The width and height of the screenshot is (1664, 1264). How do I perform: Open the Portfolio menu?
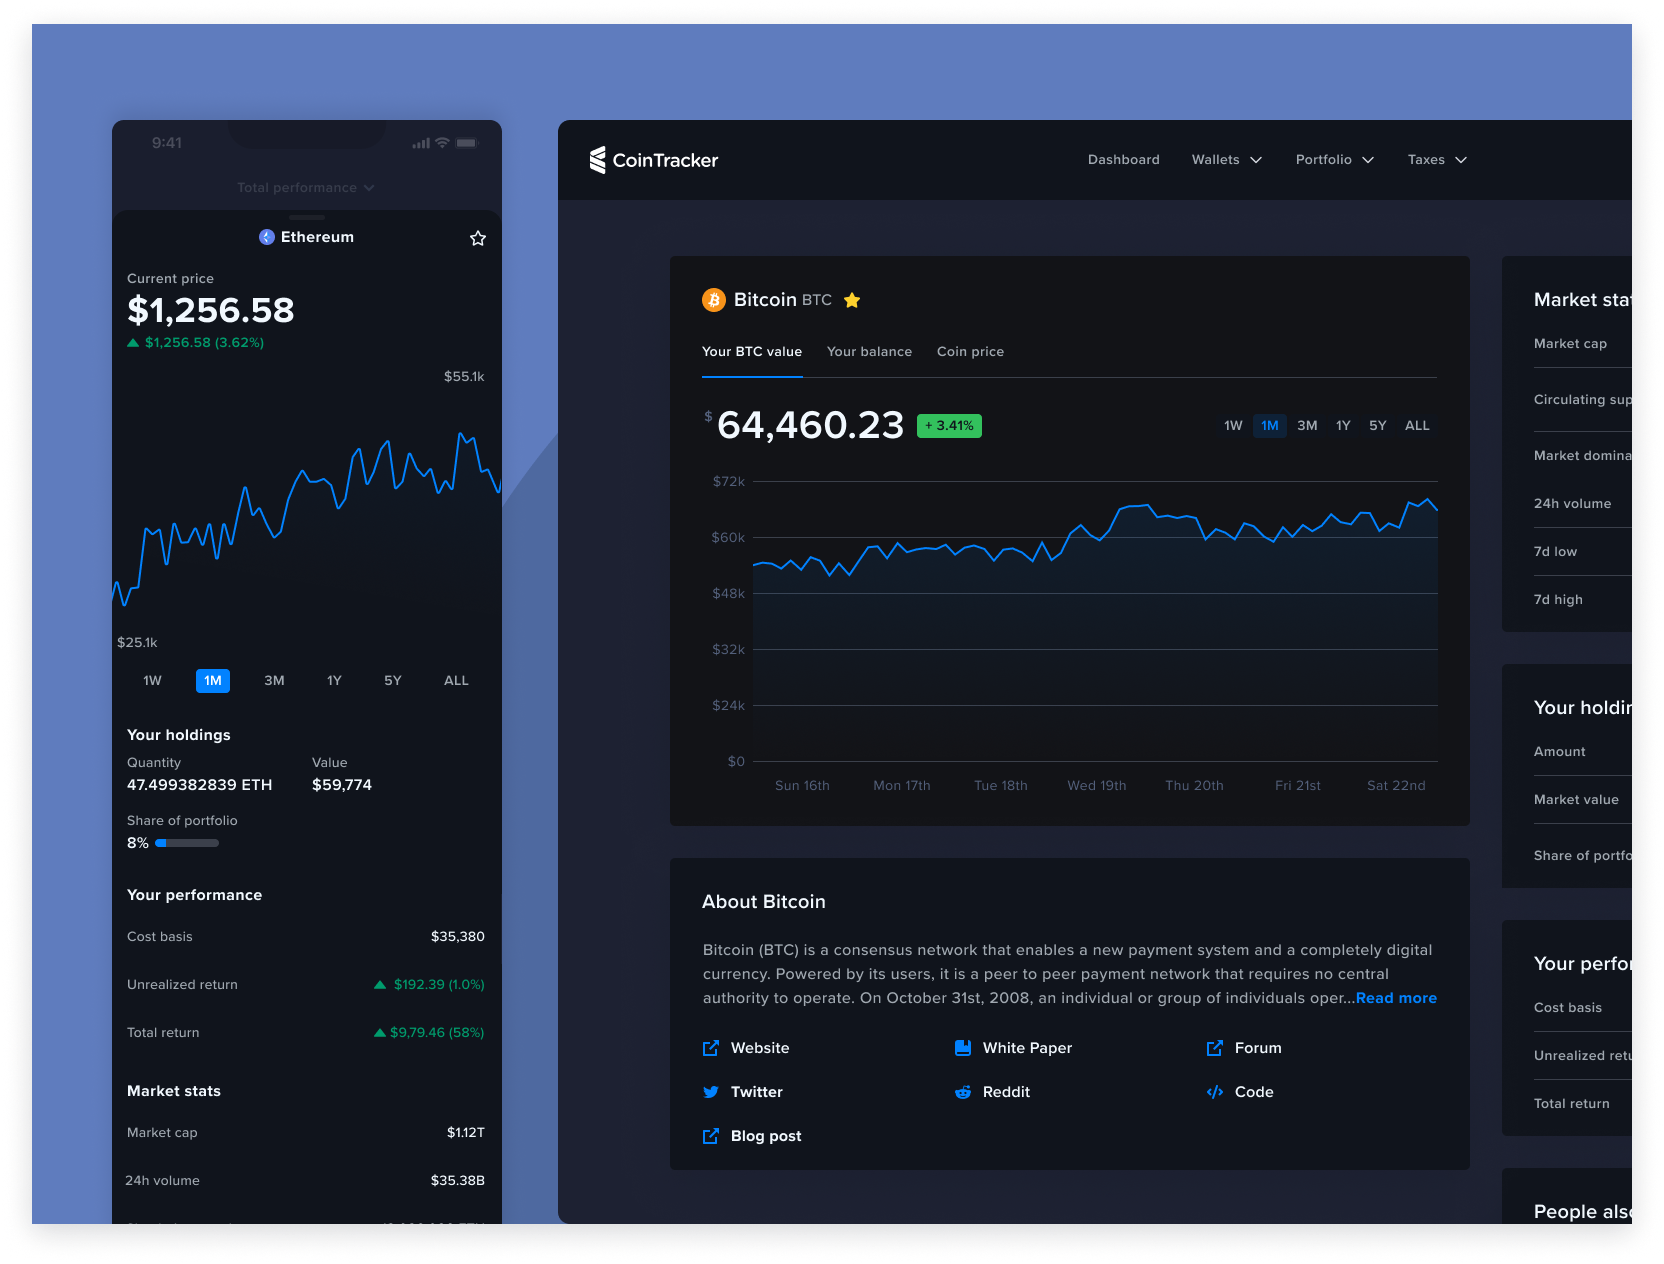click(1335, 160)
